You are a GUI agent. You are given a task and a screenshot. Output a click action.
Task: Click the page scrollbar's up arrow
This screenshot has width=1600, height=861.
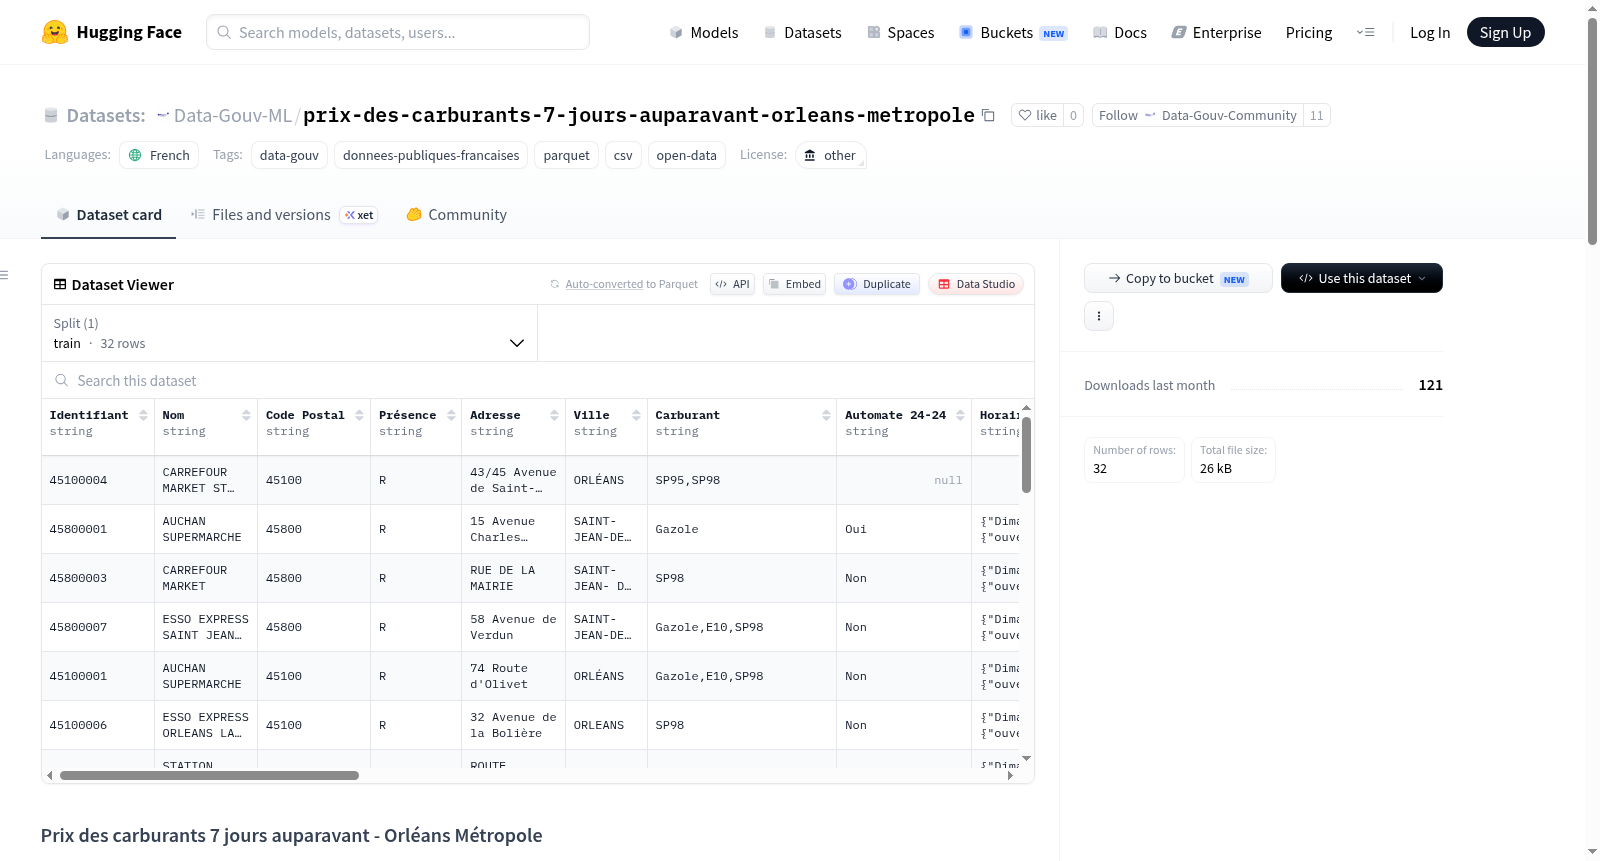coord(1592,8)
